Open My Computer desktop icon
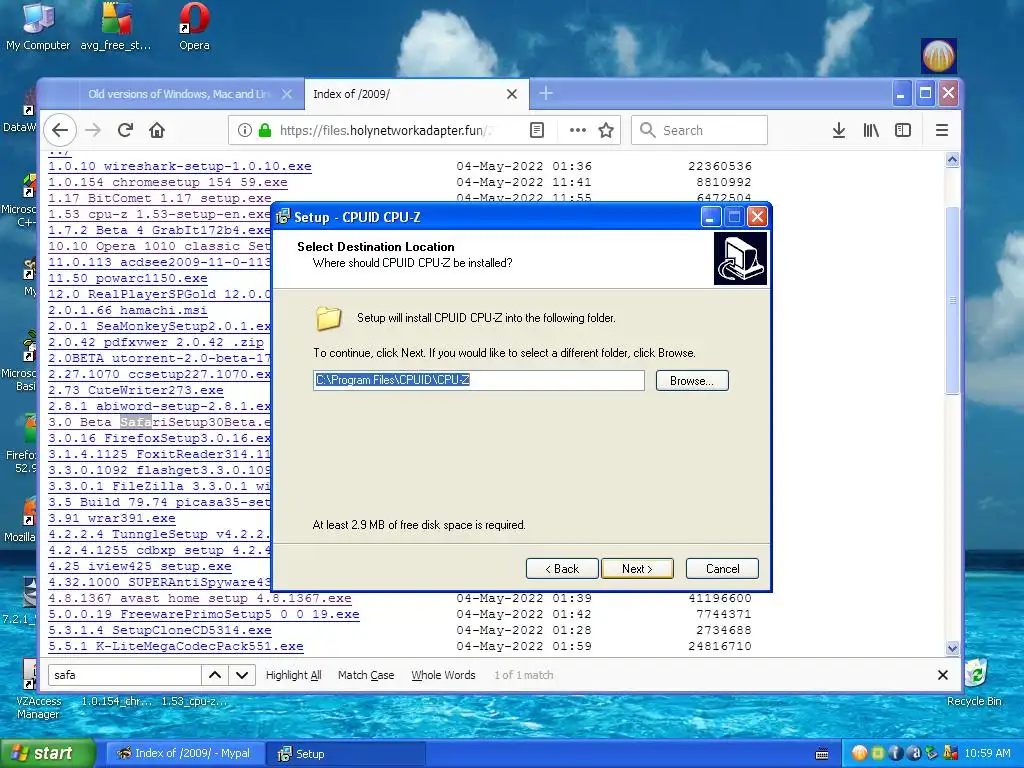 pyautogui.click(x=38, y=27)
